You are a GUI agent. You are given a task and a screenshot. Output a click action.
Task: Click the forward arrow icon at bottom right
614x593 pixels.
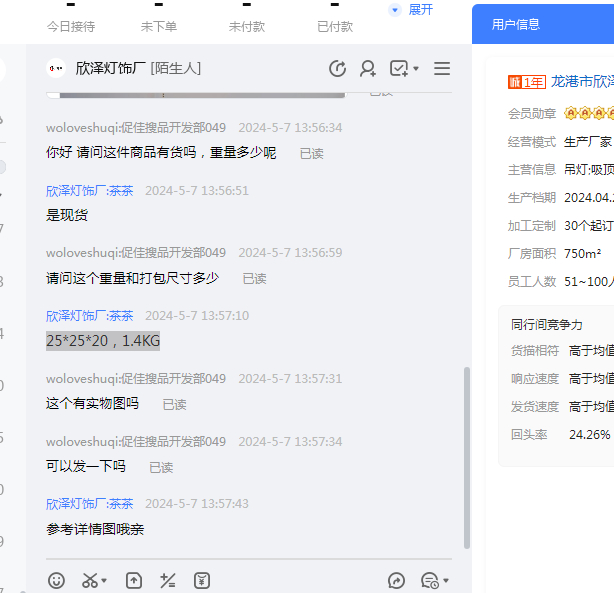[396, 580]
